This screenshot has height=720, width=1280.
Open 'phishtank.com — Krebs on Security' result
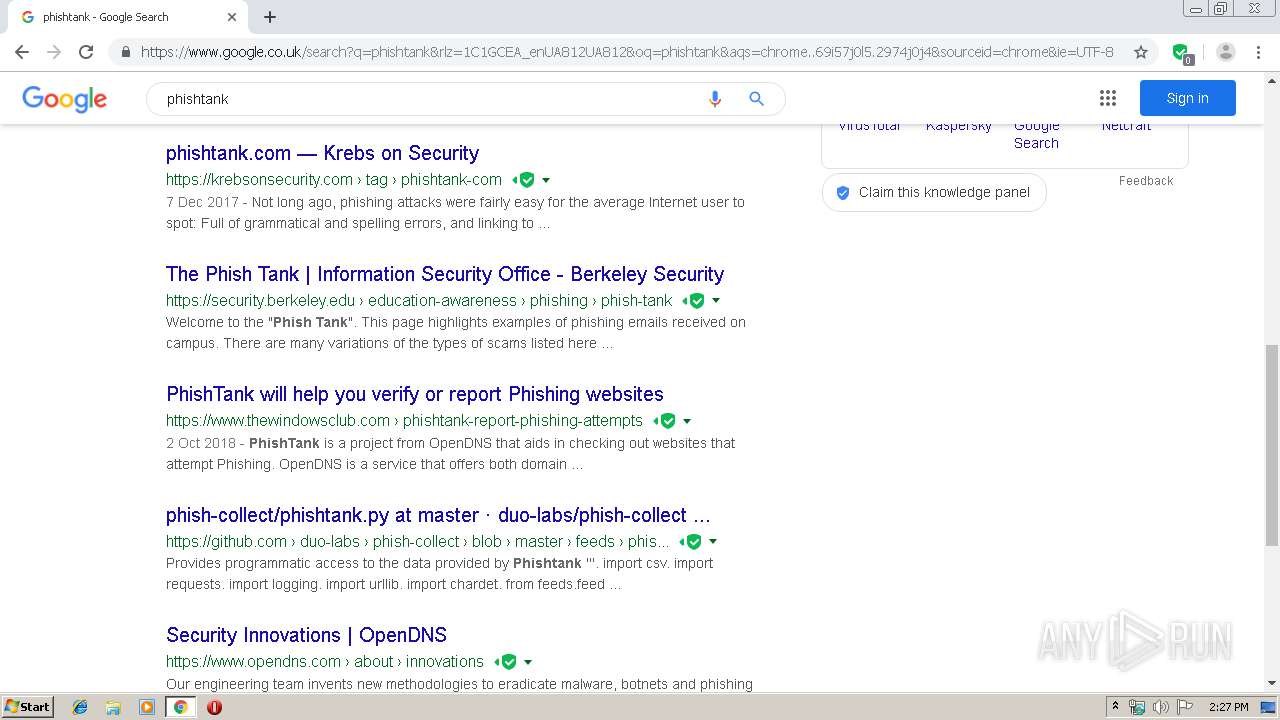tap(322, 153)
